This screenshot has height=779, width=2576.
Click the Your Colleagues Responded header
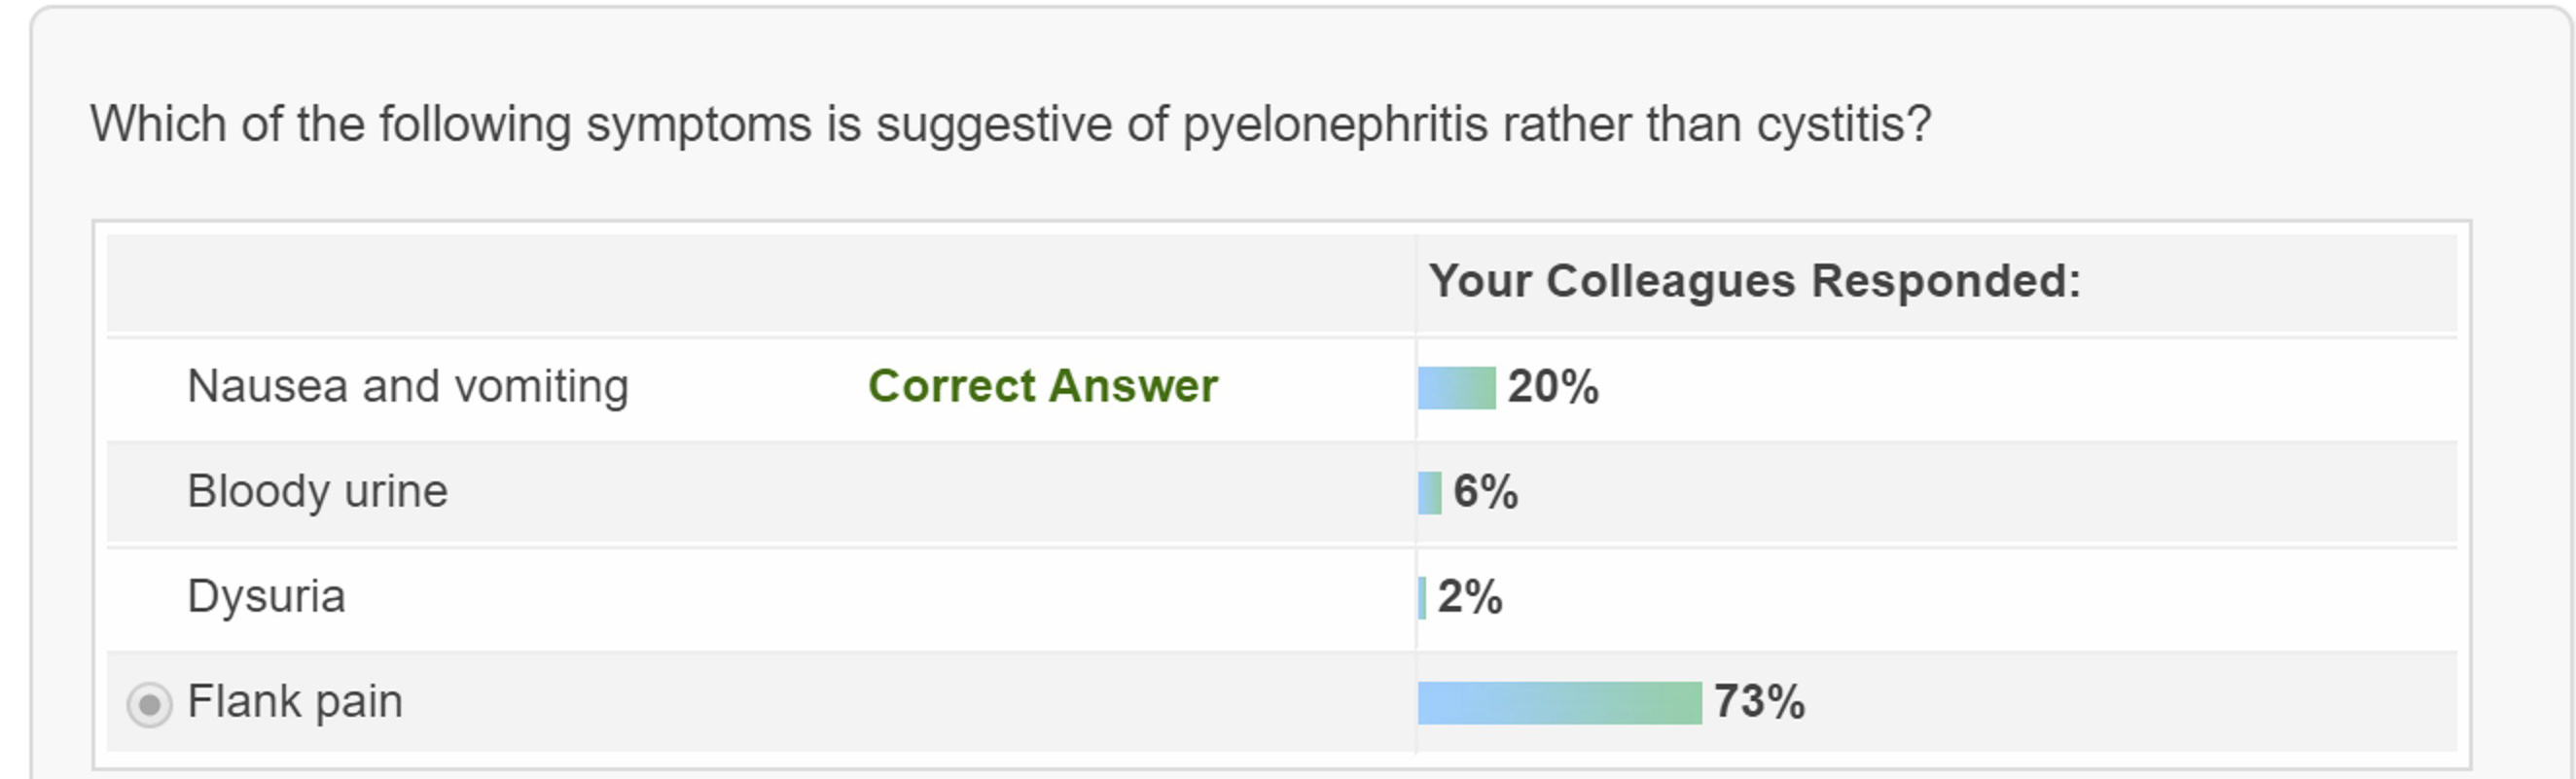click(x=1755, y=281)
